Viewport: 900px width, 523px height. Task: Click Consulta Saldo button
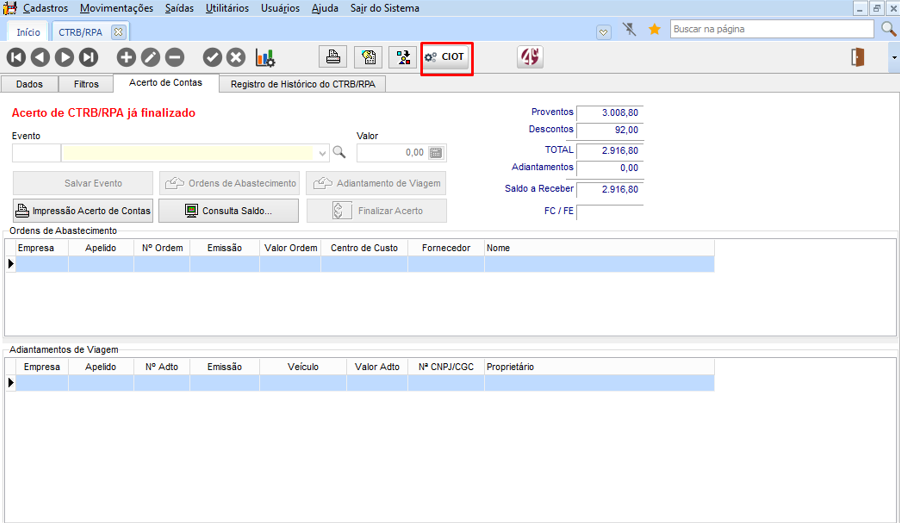coord(228,211)
